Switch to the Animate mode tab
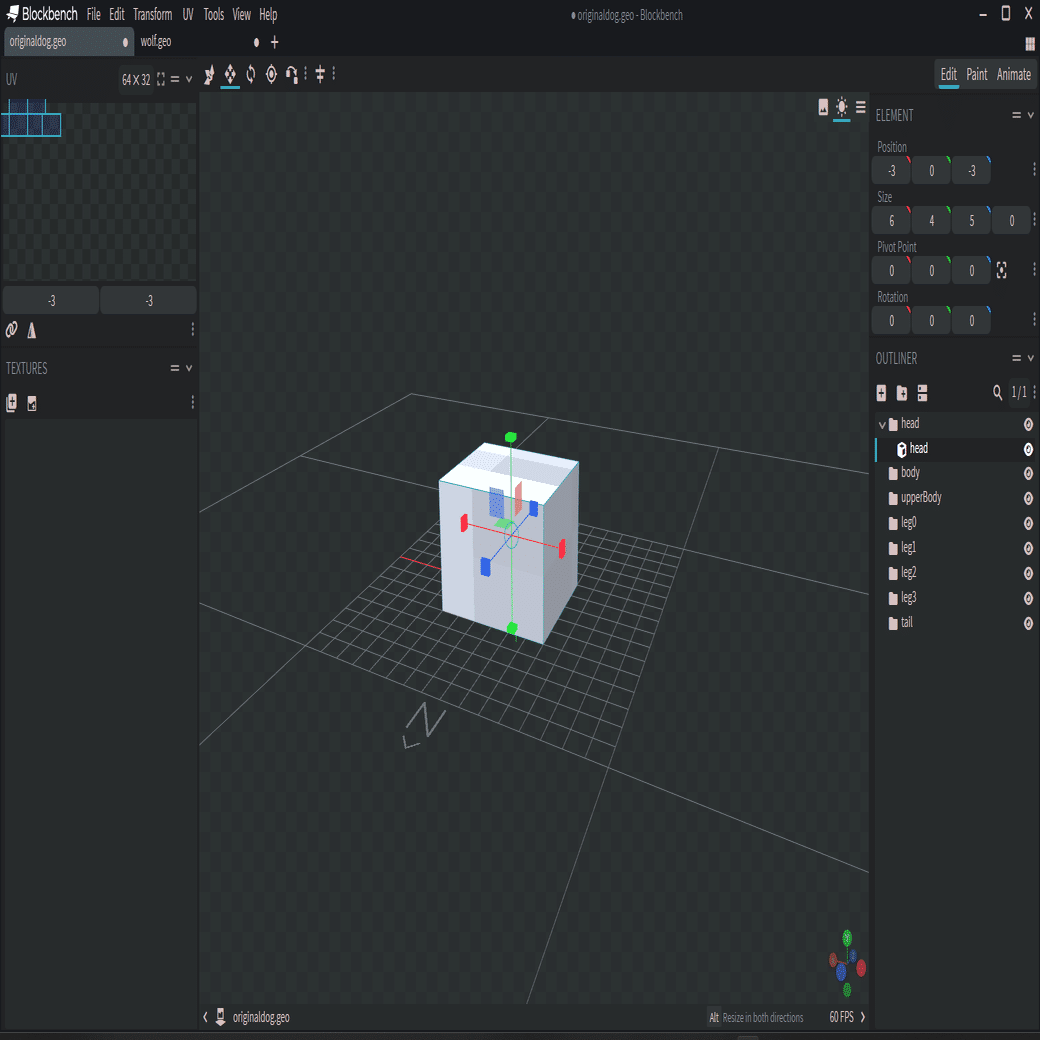1040x1040 pixels. (1013, 74)
